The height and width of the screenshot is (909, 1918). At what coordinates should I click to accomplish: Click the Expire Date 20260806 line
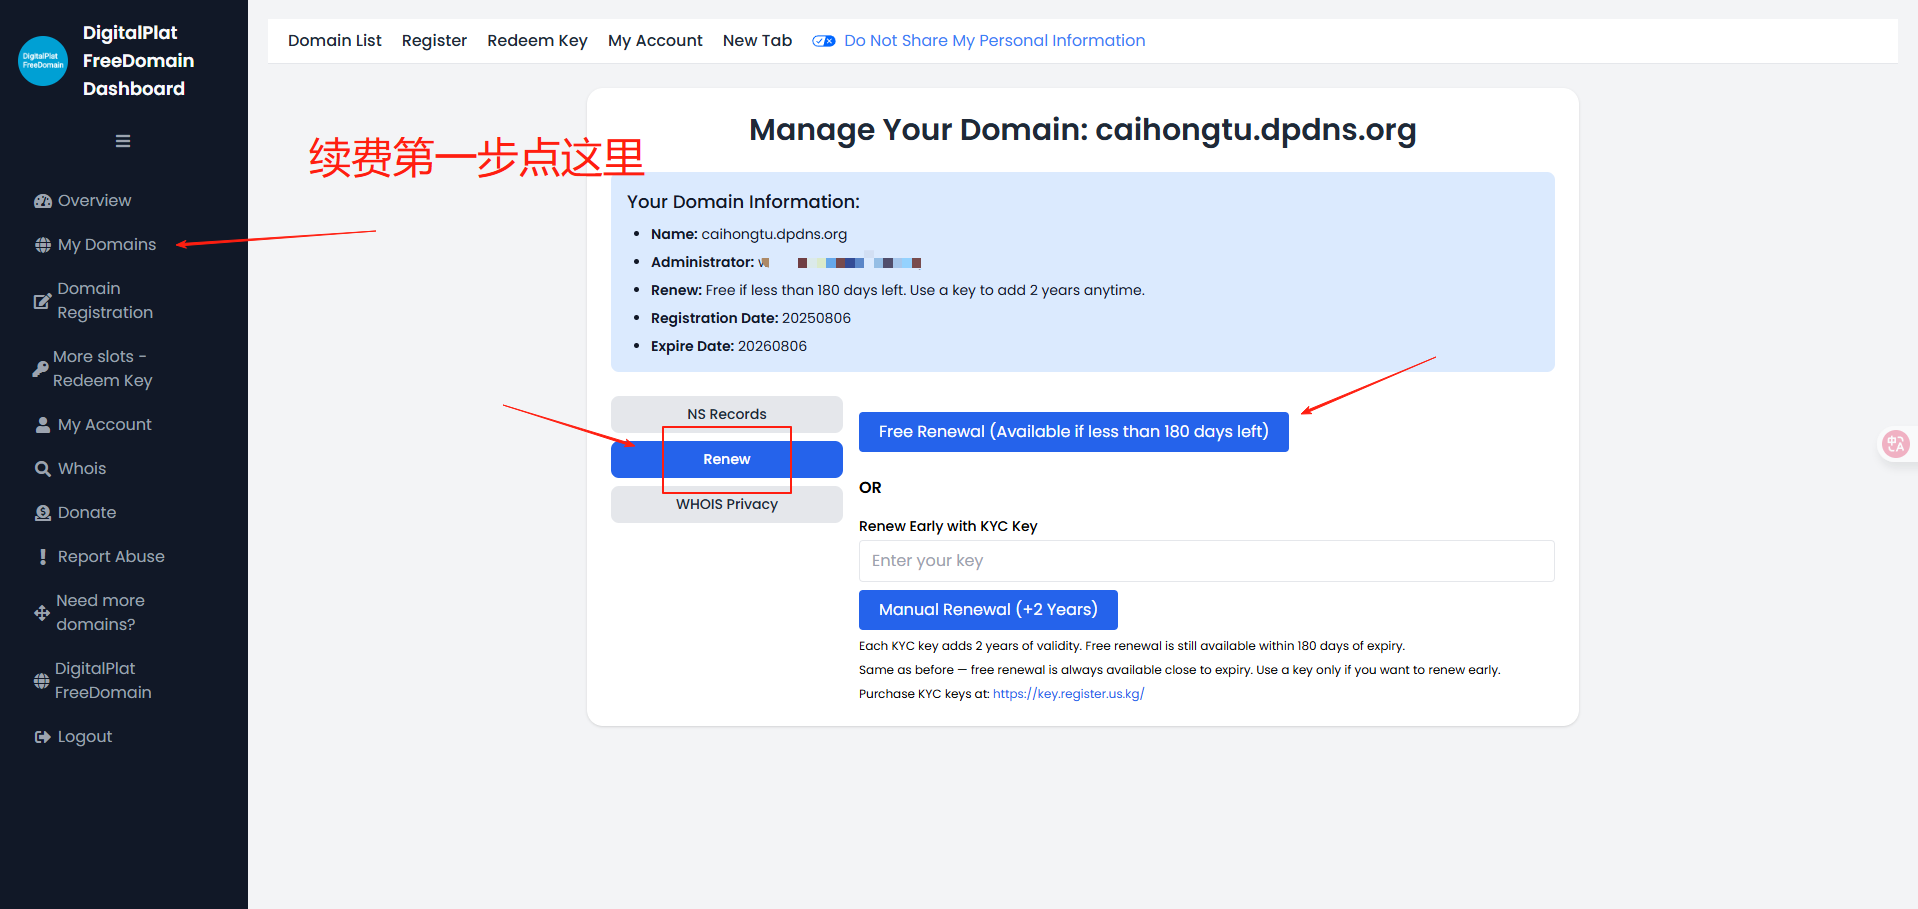[x=729, y=346]
